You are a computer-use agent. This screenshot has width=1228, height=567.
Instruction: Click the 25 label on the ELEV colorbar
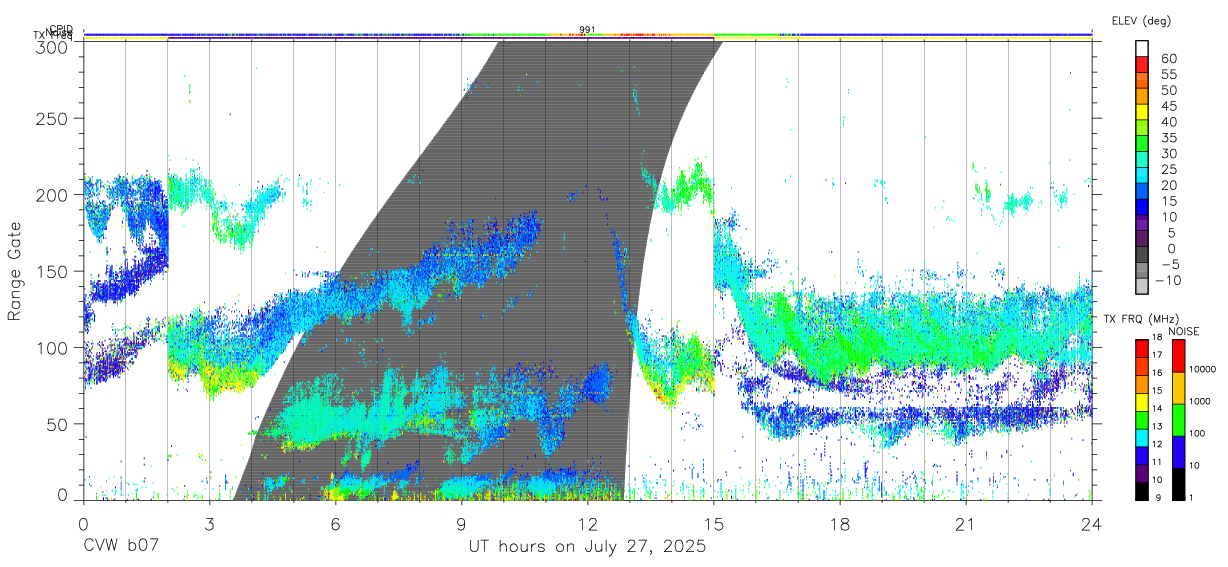tap(1171, 169)
